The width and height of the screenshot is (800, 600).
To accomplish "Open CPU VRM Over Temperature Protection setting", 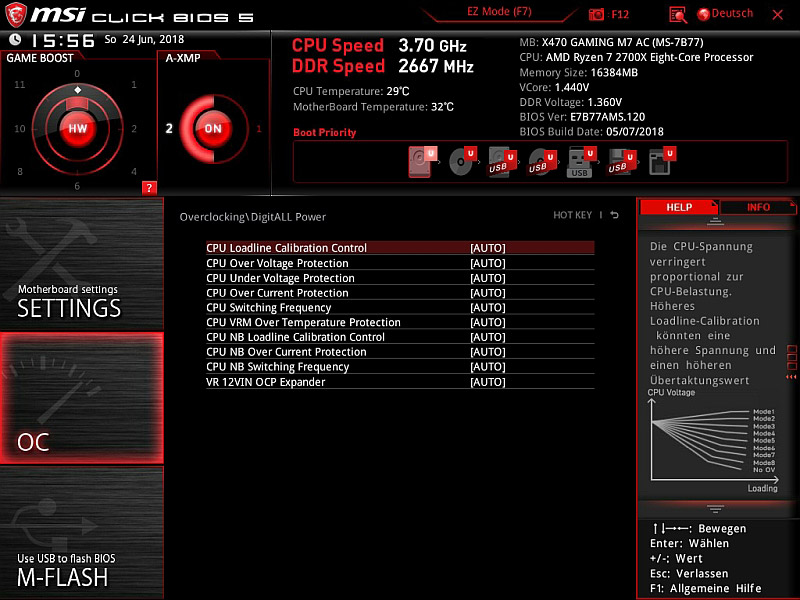I will coord(400,322).
